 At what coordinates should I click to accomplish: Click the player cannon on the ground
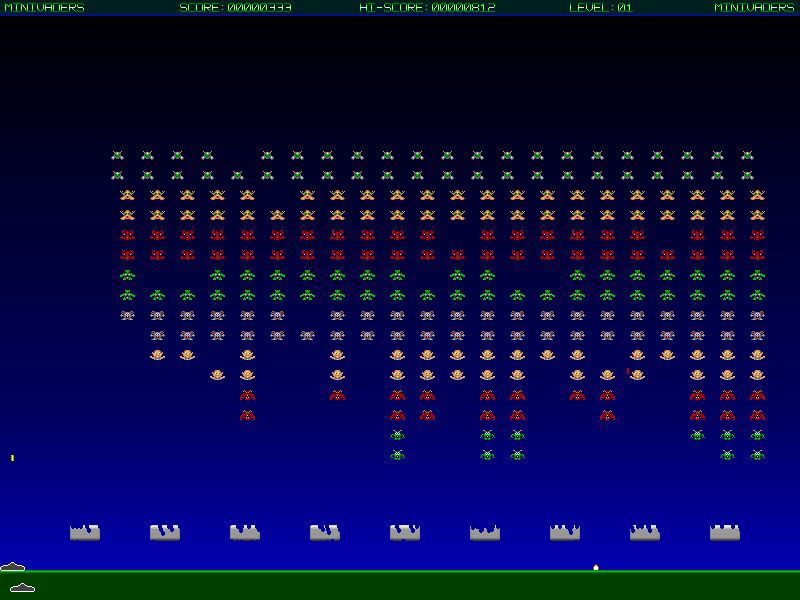13,566
